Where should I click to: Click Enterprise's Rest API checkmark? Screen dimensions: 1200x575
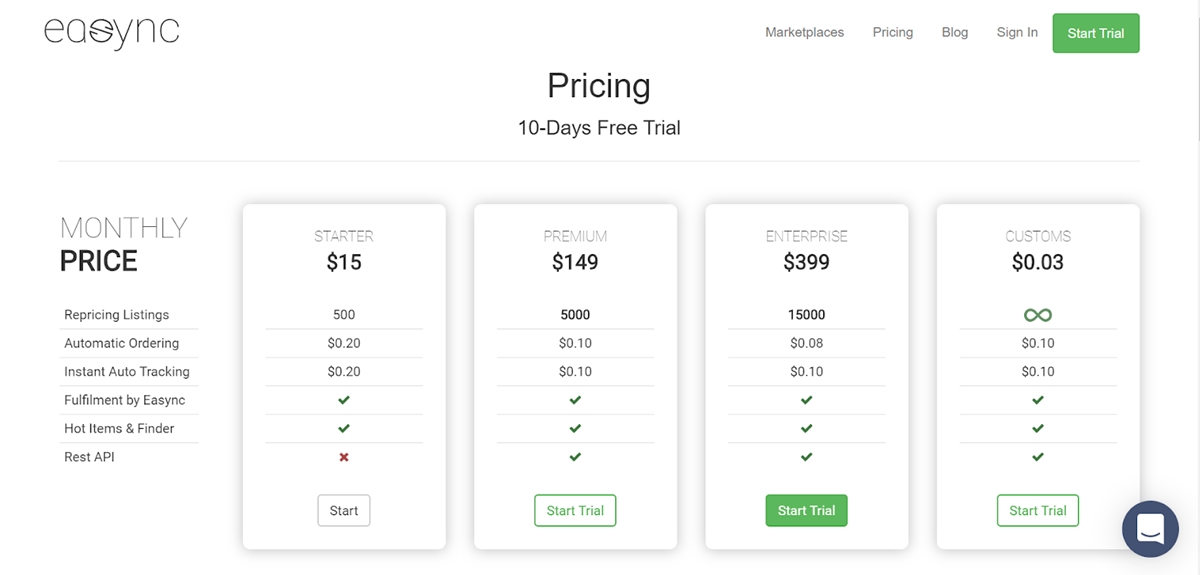coord(807,457)
